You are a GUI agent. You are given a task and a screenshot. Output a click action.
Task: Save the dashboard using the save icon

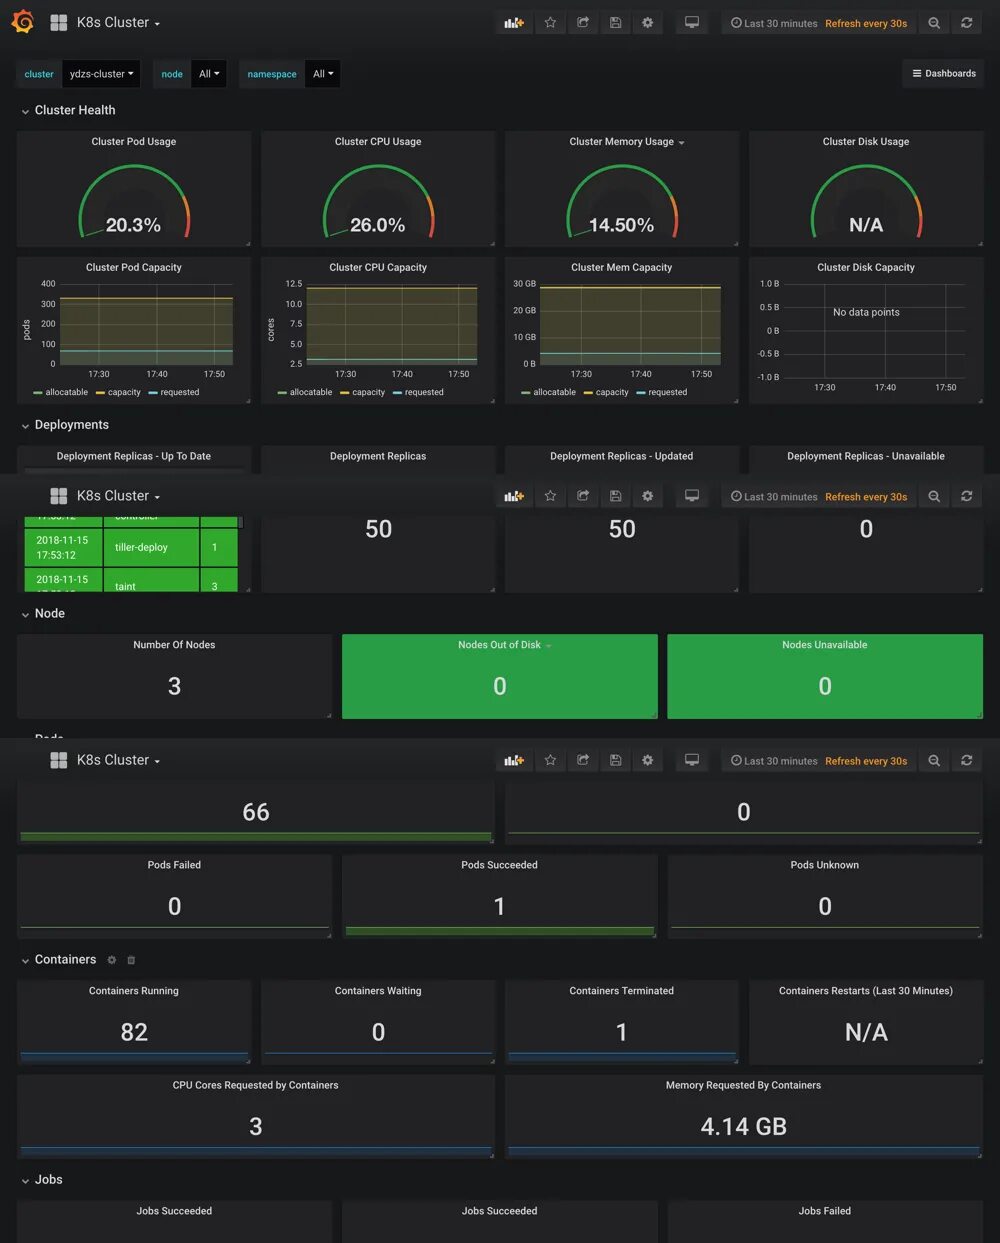click(615, 22)
